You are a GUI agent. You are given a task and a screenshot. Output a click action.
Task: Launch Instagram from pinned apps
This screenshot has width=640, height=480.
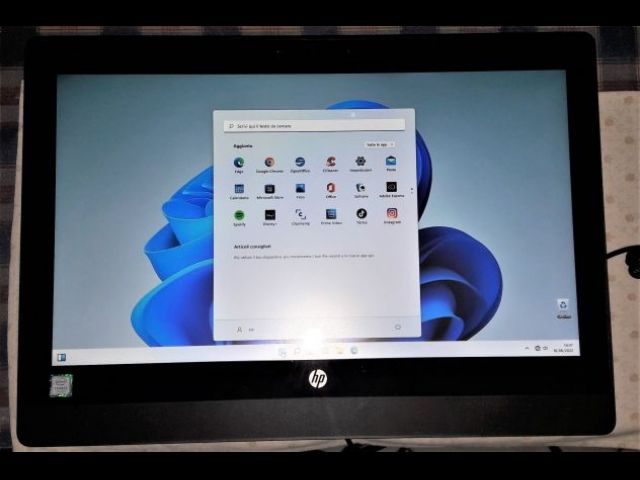click(392, 216)
